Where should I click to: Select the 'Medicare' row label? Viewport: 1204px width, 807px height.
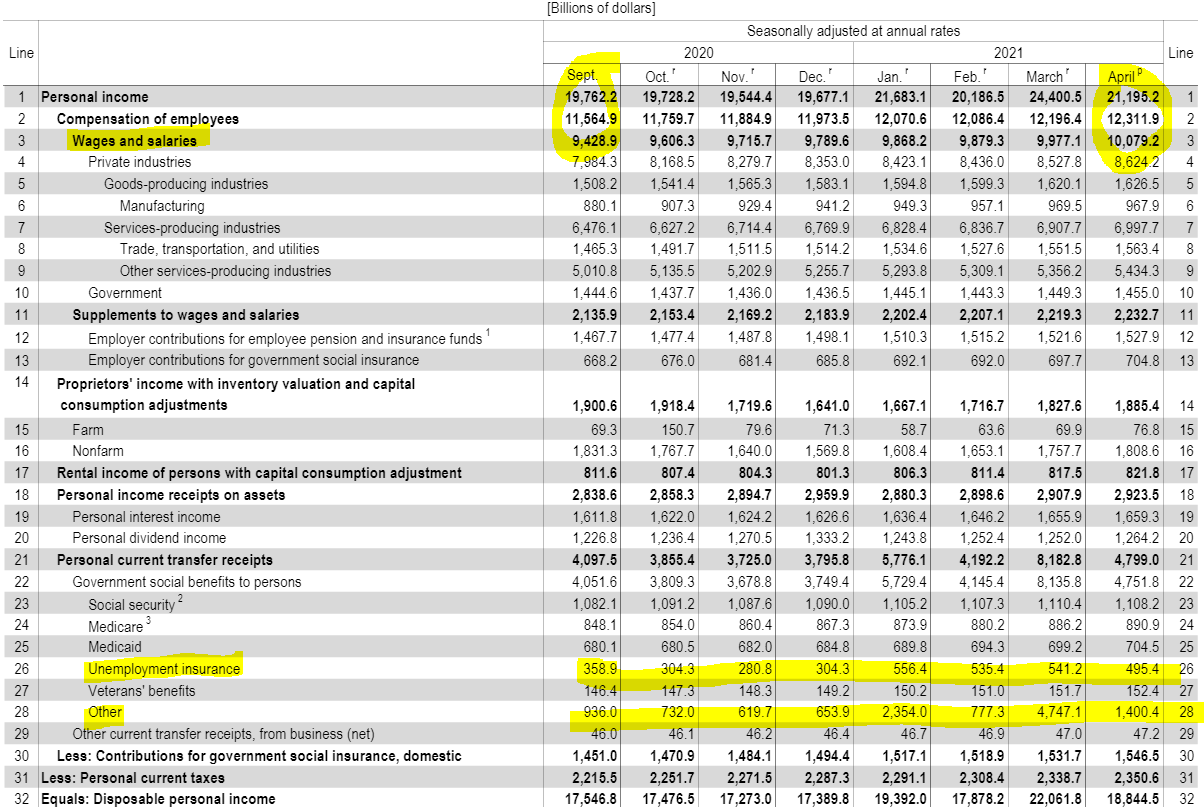pos(115,626)
